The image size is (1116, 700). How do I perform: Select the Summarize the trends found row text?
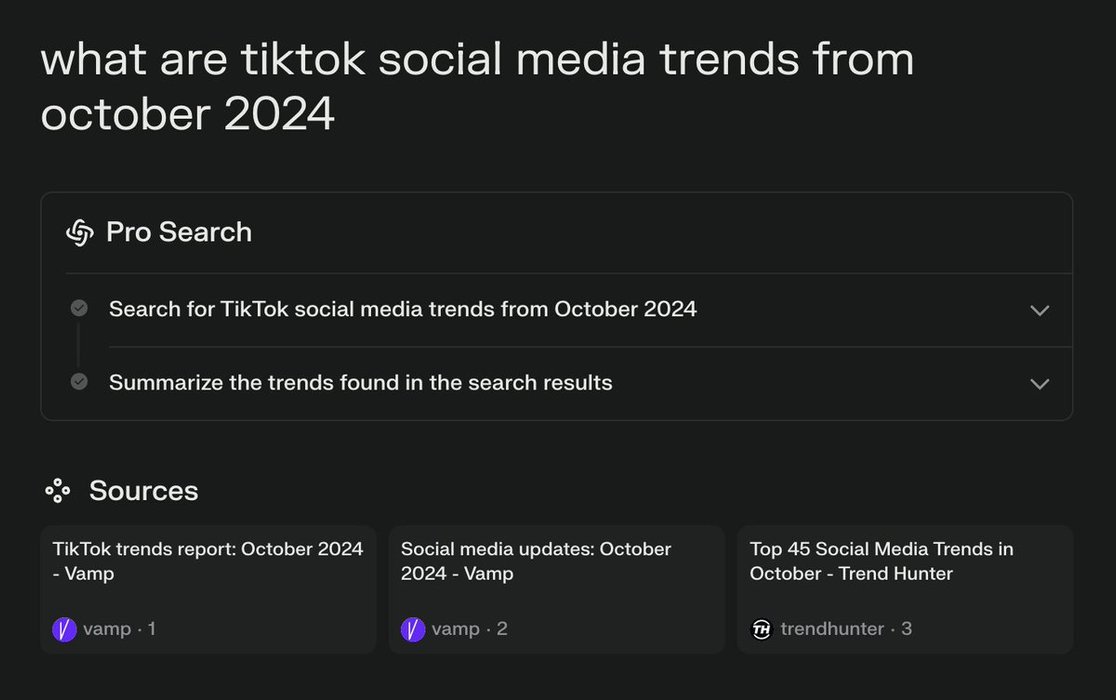[x=360, y=382]
